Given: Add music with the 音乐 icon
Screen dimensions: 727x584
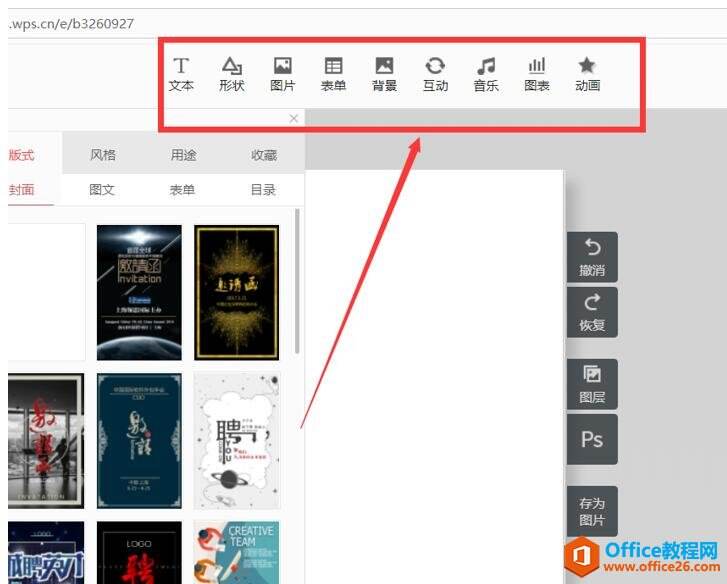Looking at the screenshot, I should [486, 74].
